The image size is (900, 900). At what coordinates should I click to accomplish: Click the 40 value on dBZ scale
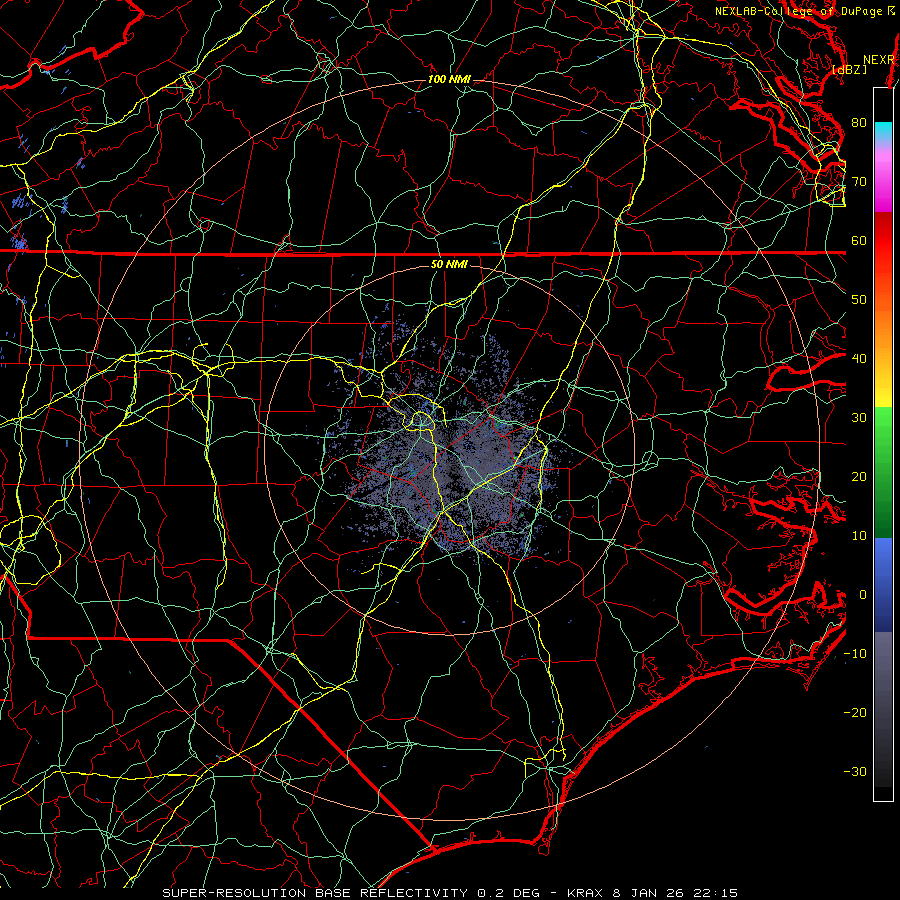point(859,359)
